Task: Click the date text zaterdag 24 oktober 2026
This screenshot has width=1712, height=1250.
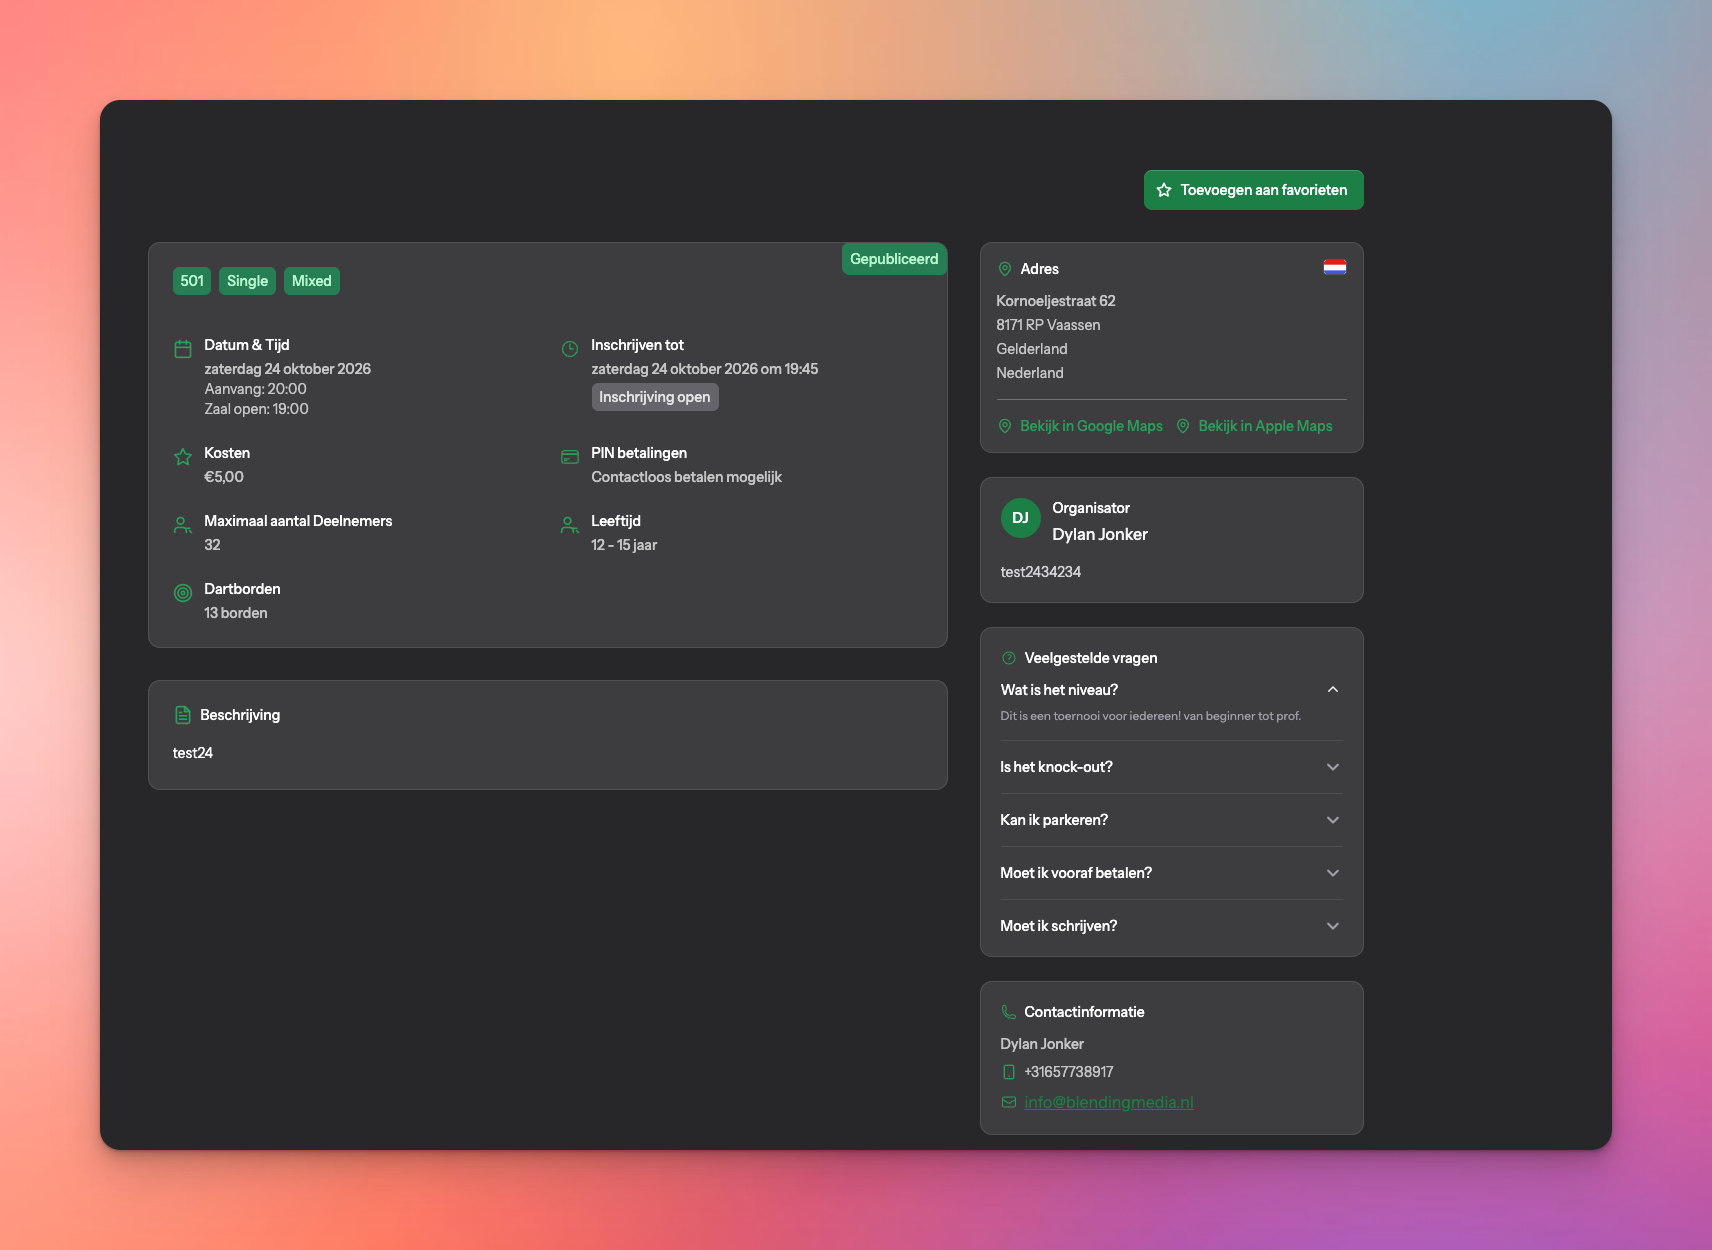Action: 288,369
